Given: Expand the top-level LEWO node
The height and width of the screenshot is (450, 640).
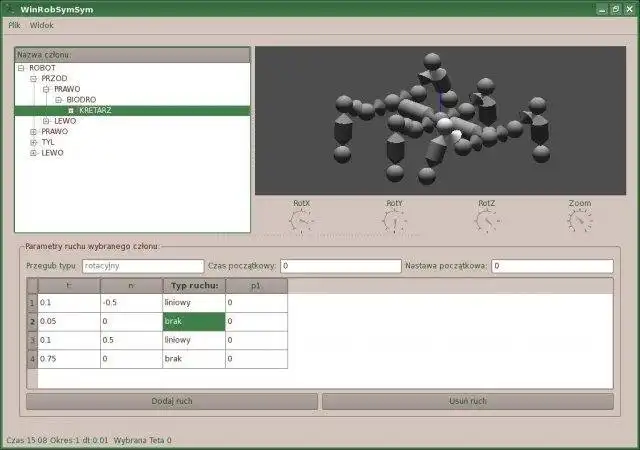Looking at the screenshot, I should [x=33, y=153].
